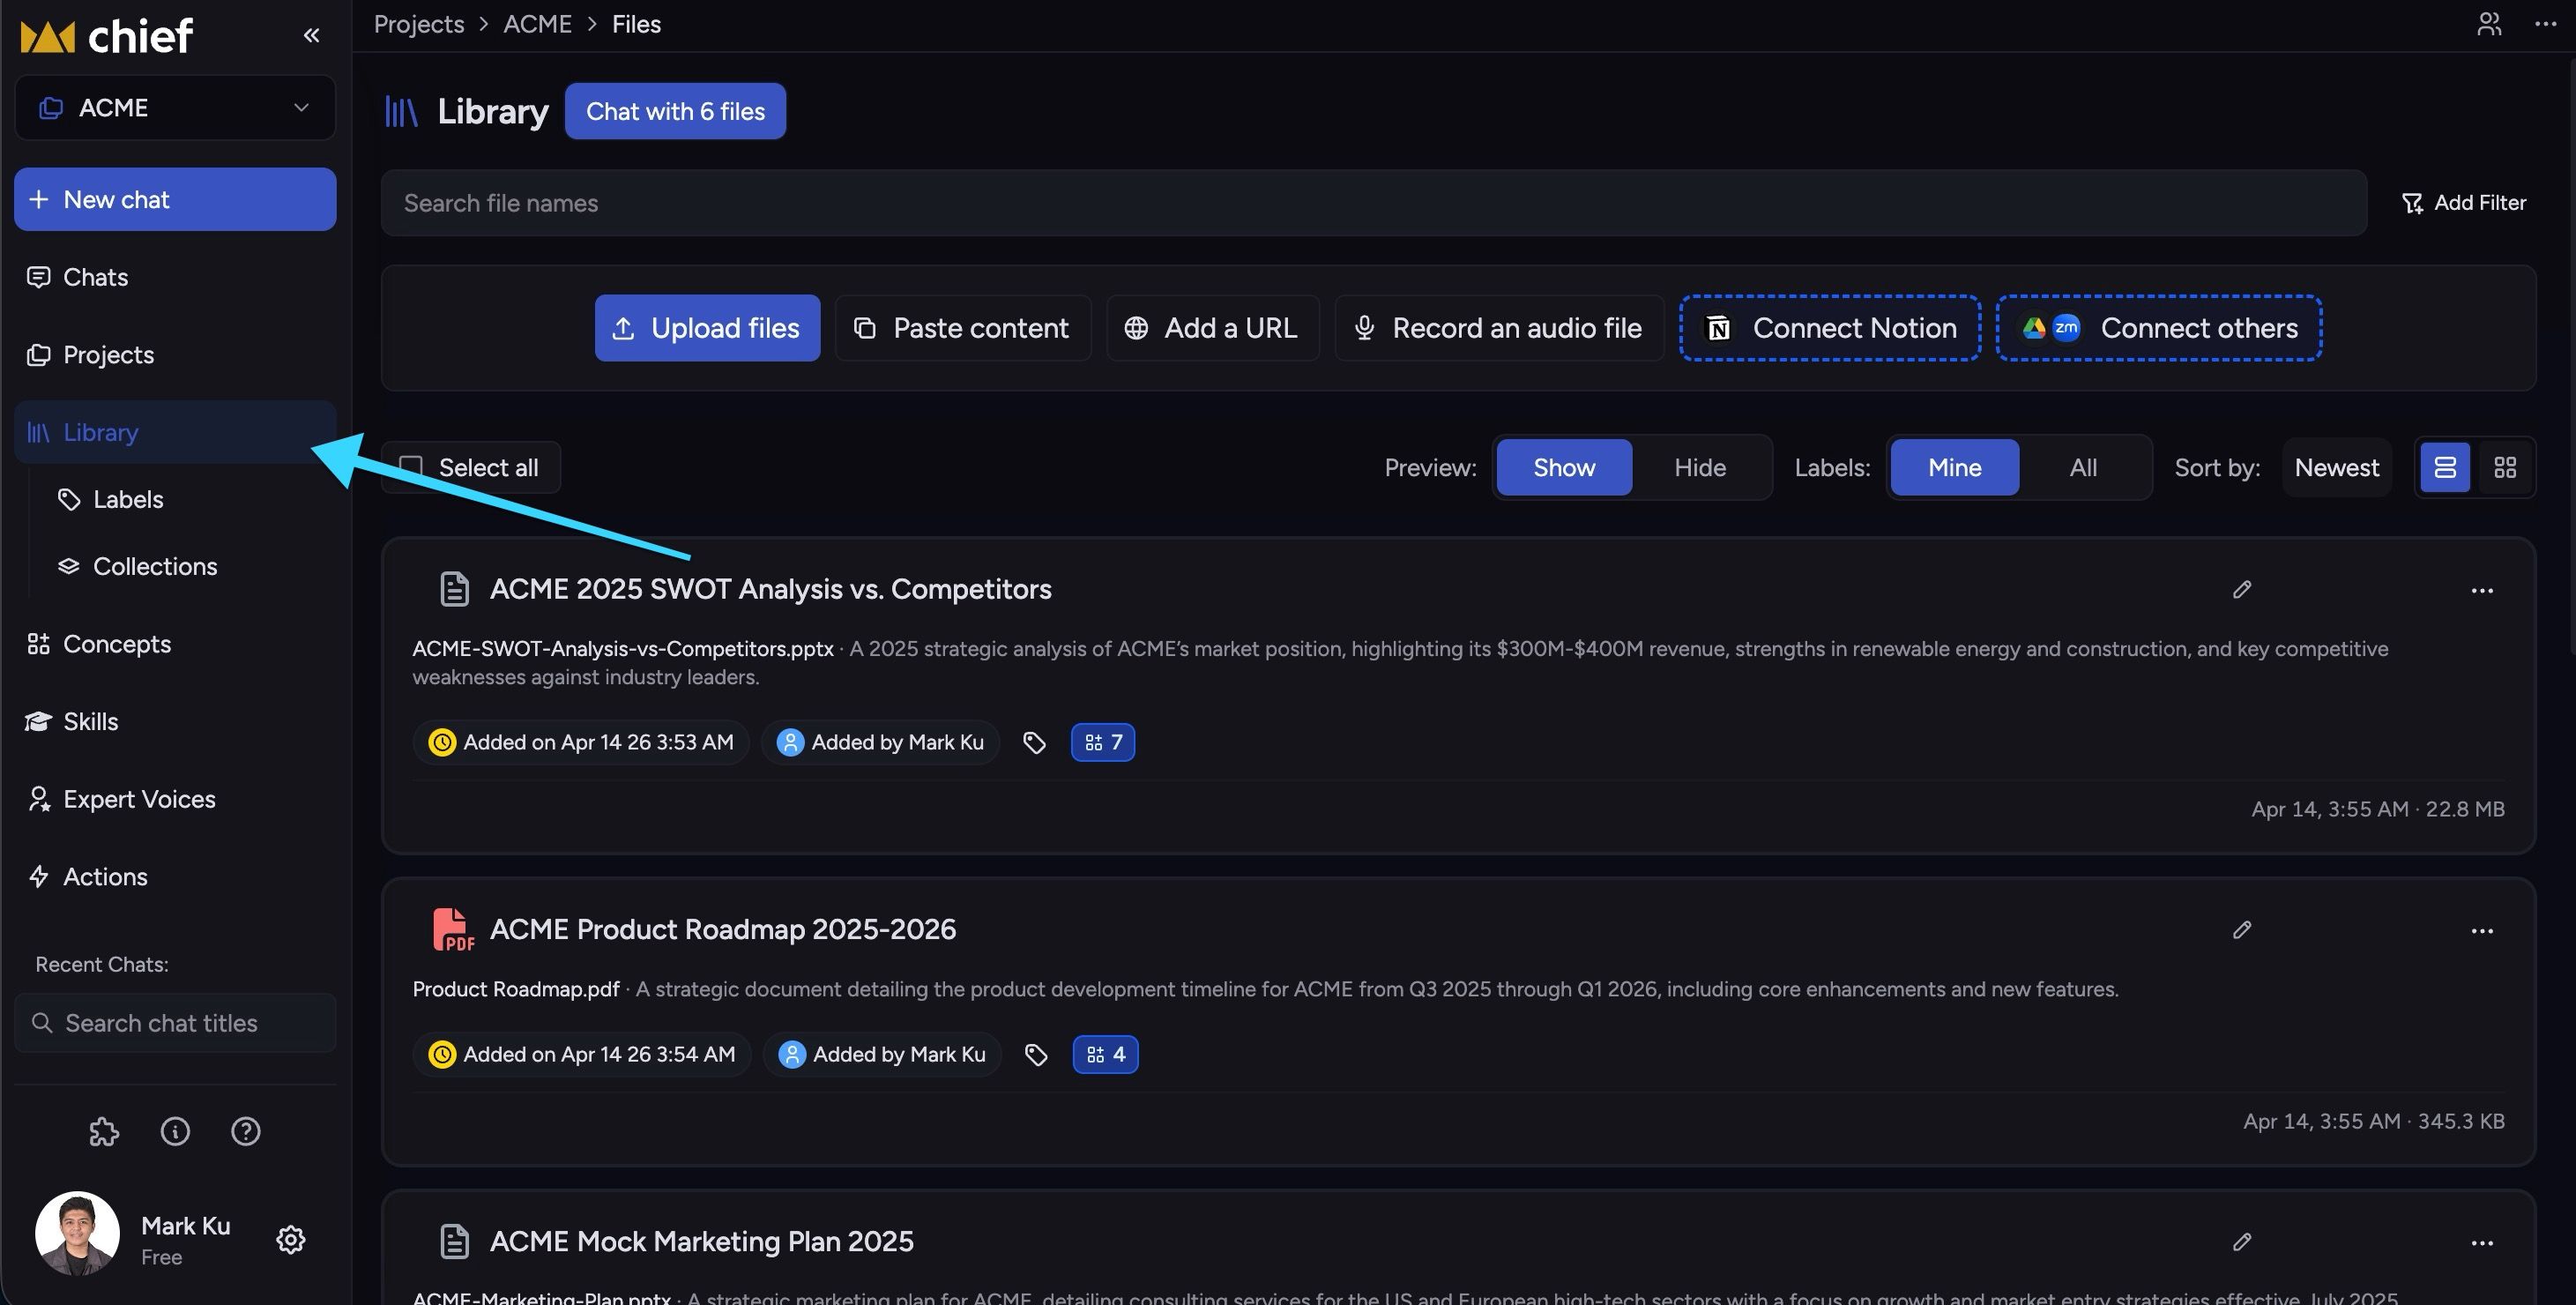Filter Labels to All
The height and width of the screenshot is (1305, 2576).
2083,467
